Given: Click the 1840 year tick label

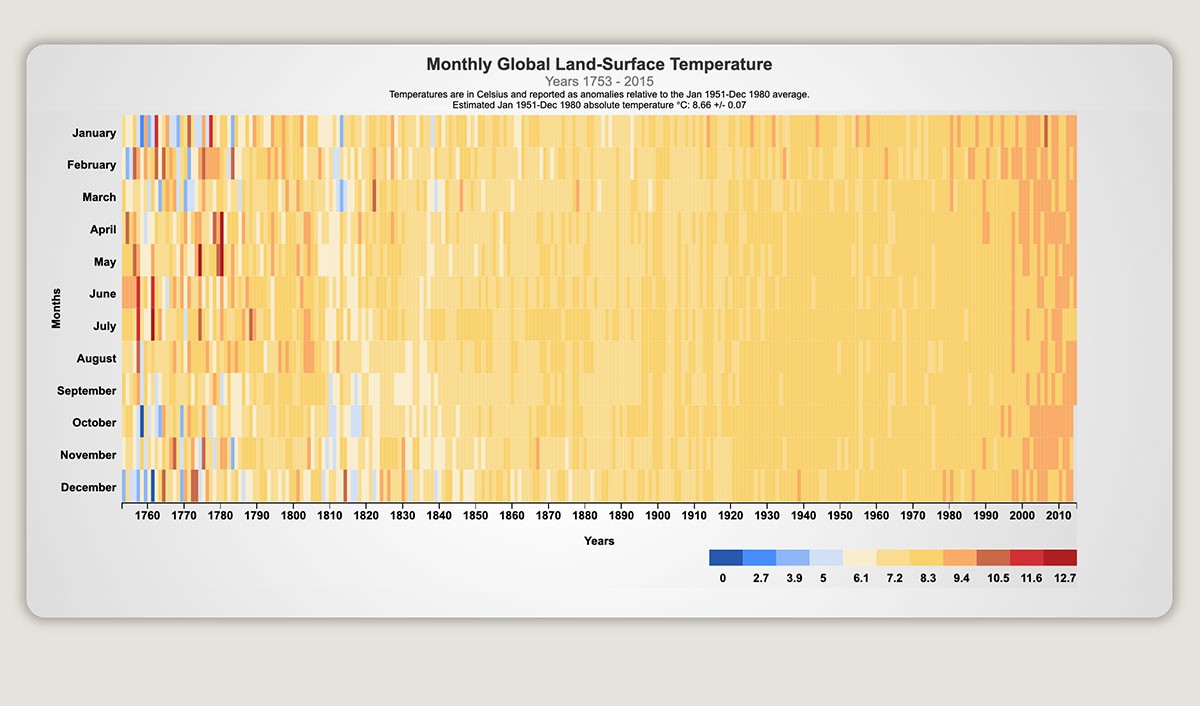Looking at the screenshot, I should coord(439,516).
